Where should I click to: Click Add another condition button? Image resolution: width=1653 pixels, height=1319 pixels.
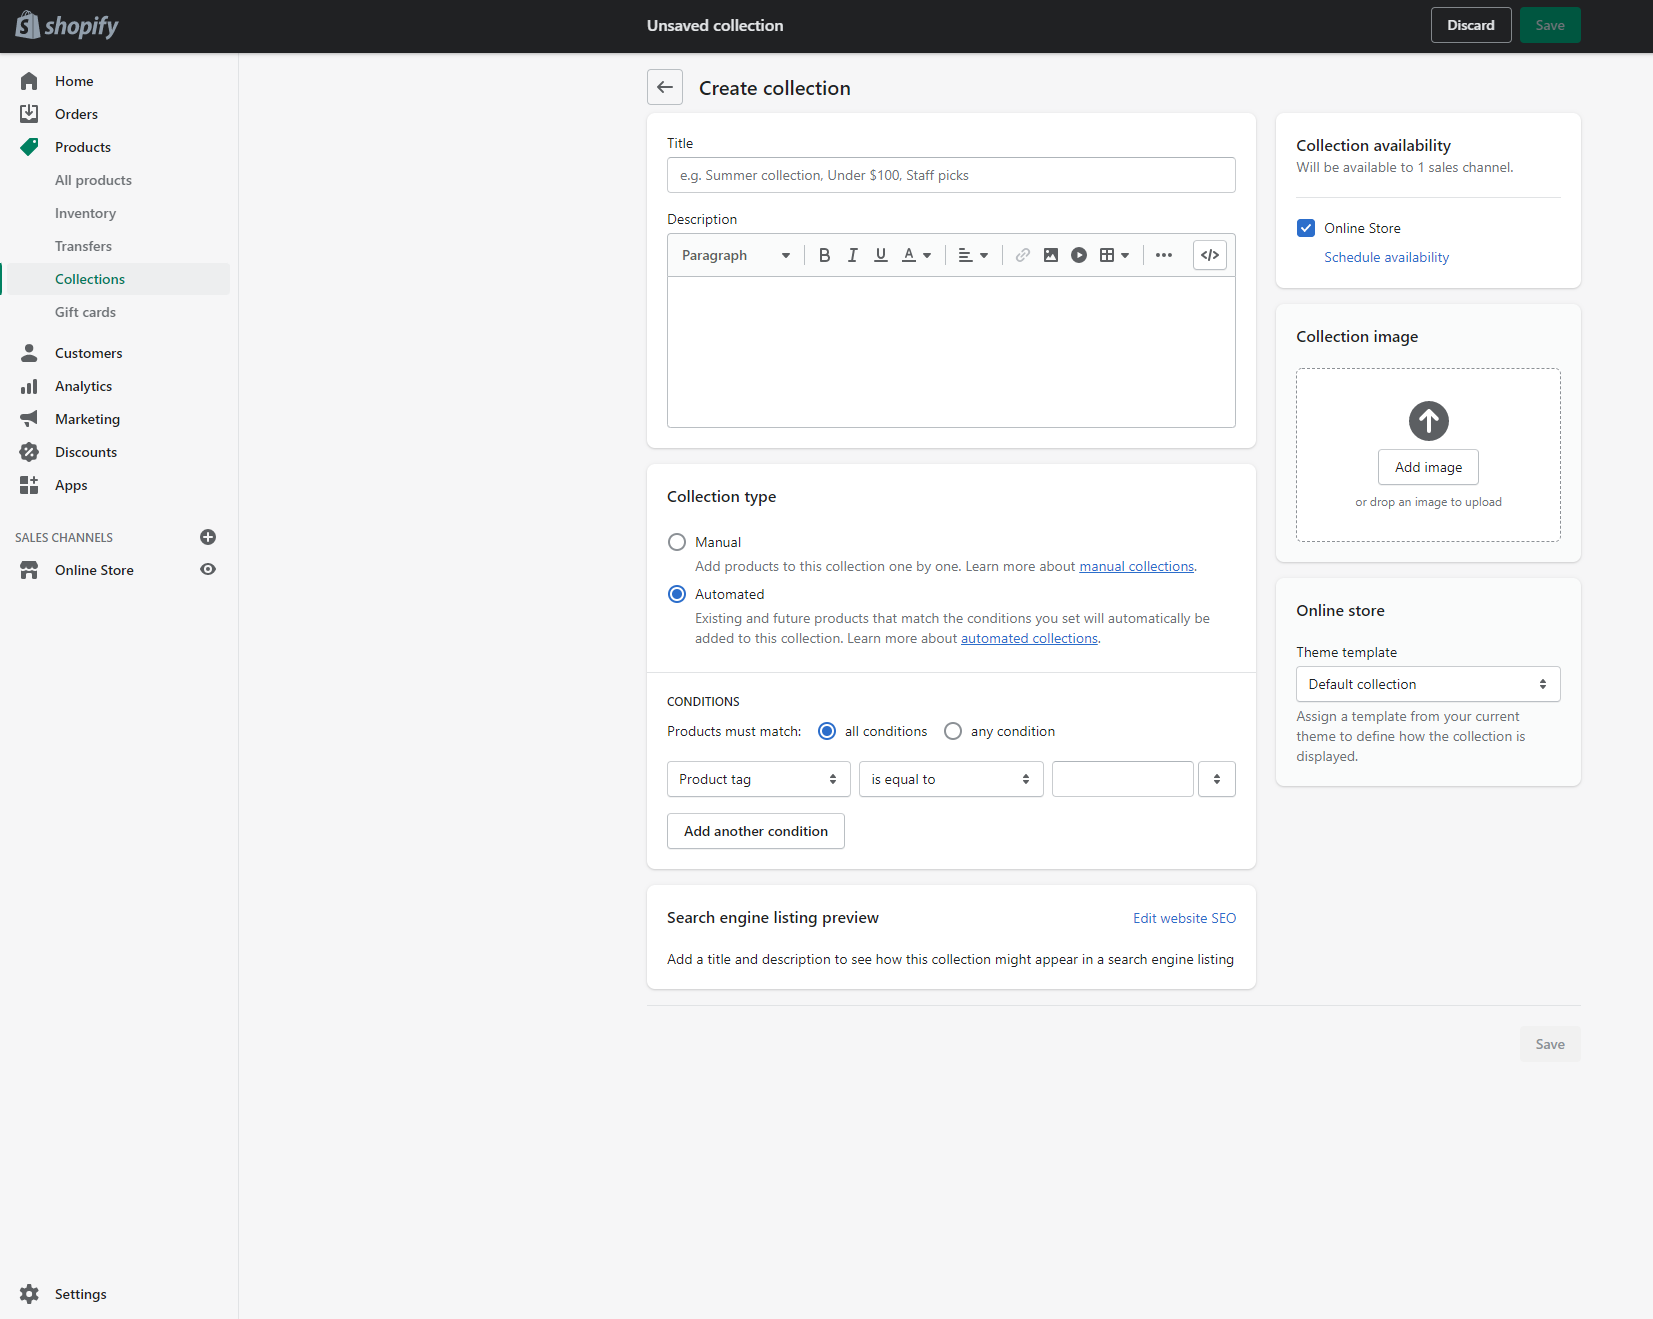[x=755, y=831]
